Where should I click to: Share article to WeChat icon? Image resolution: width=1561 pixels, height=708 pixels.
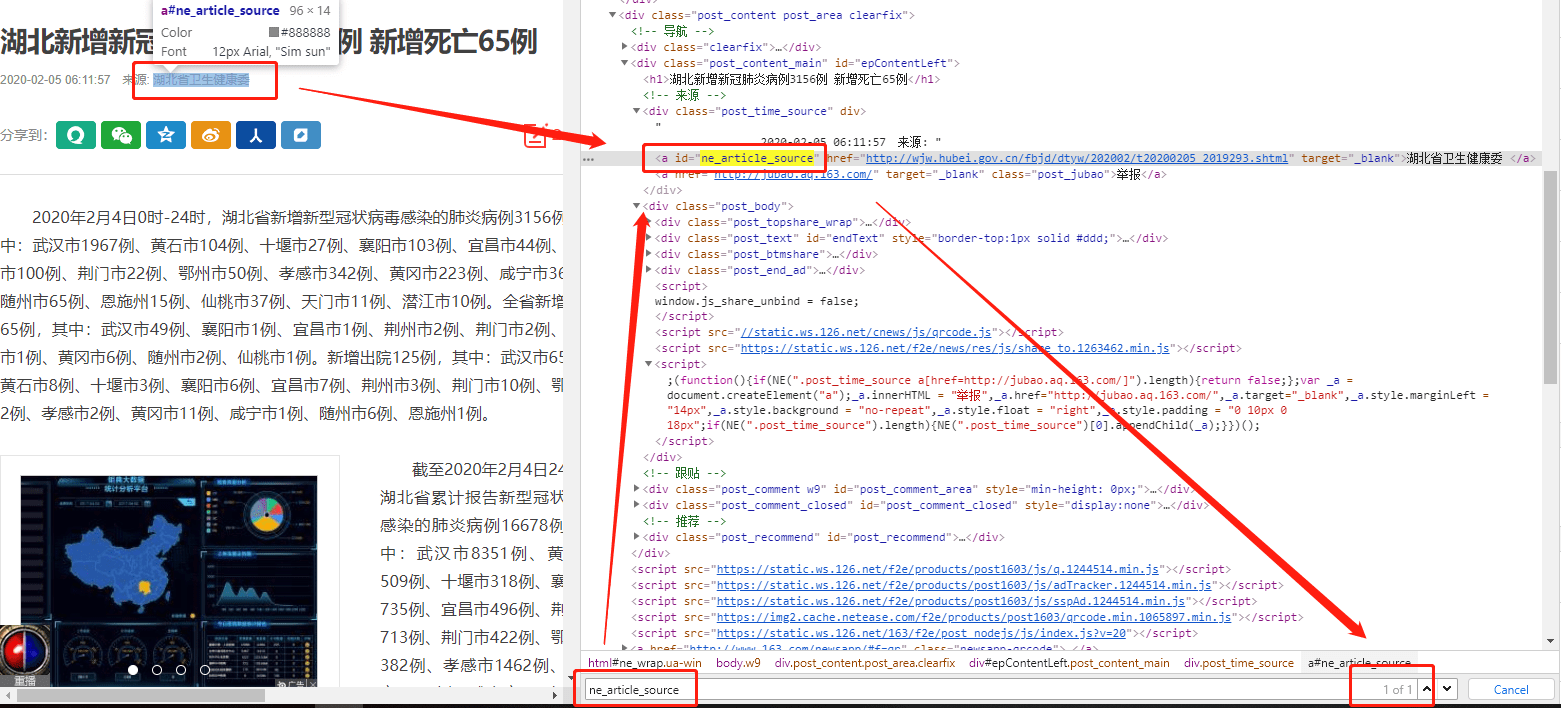point(120,135)
